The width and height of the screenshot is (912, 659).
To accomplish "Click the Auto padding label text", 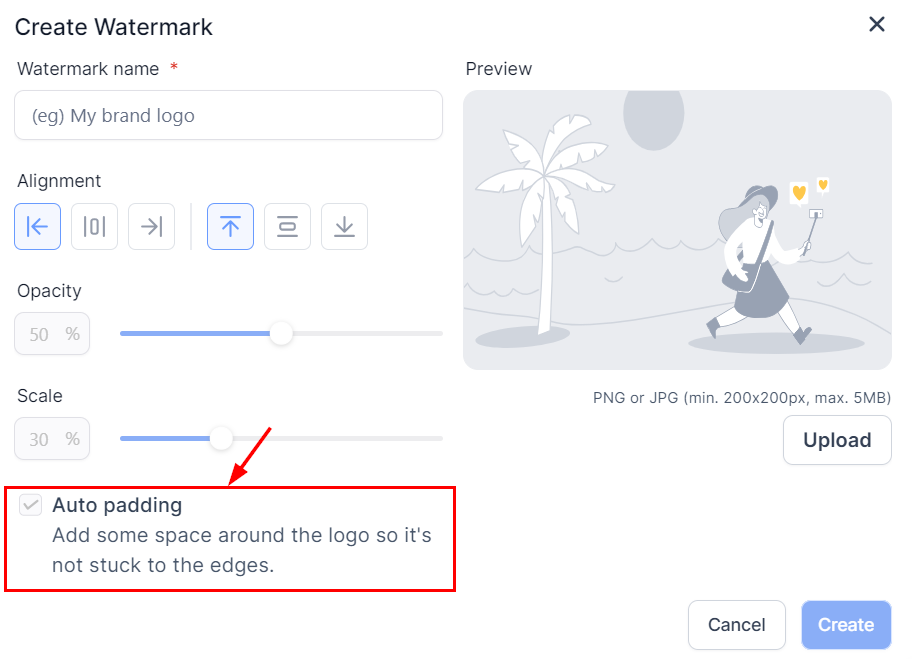I will (117, 505).
